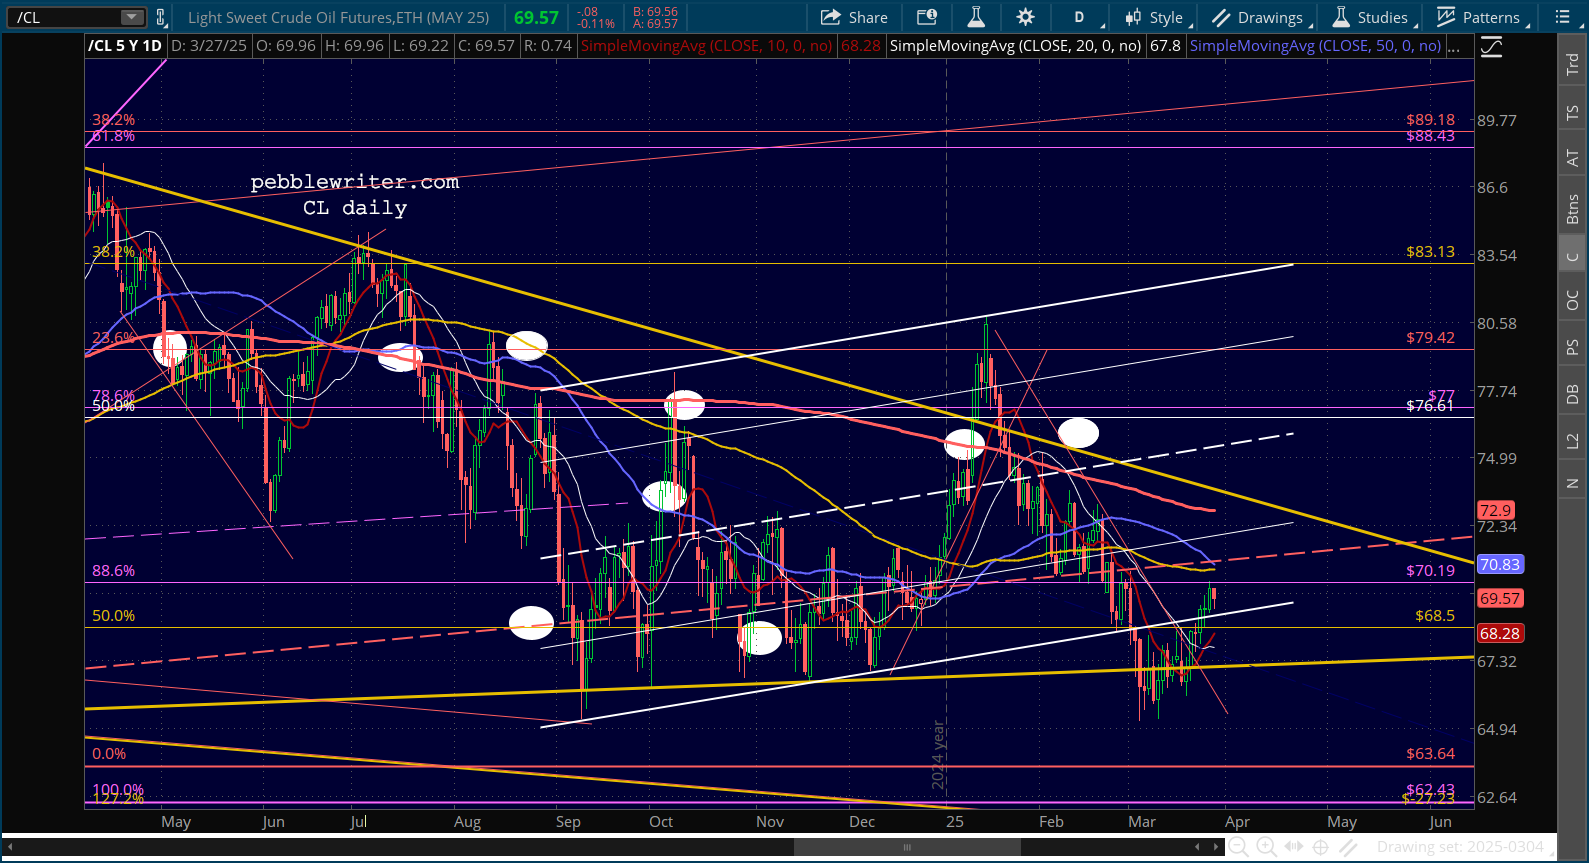Expand the /CL symbol dropdown arrow

[132, 17]
